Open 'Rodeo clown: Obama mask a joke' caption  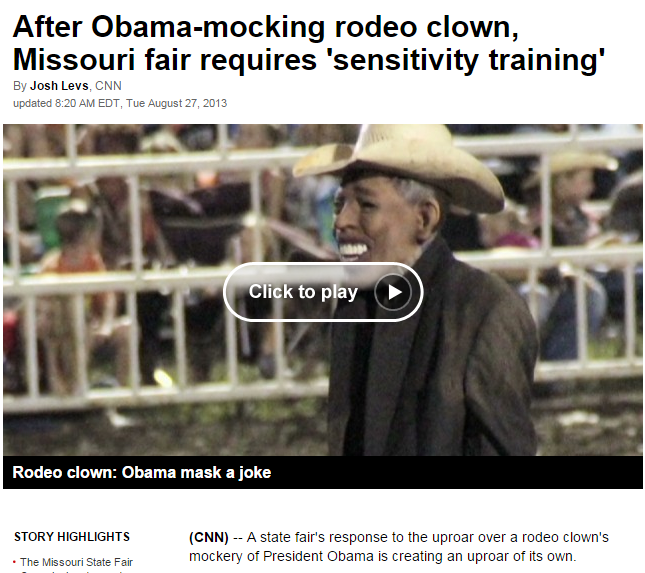[142, 472]
